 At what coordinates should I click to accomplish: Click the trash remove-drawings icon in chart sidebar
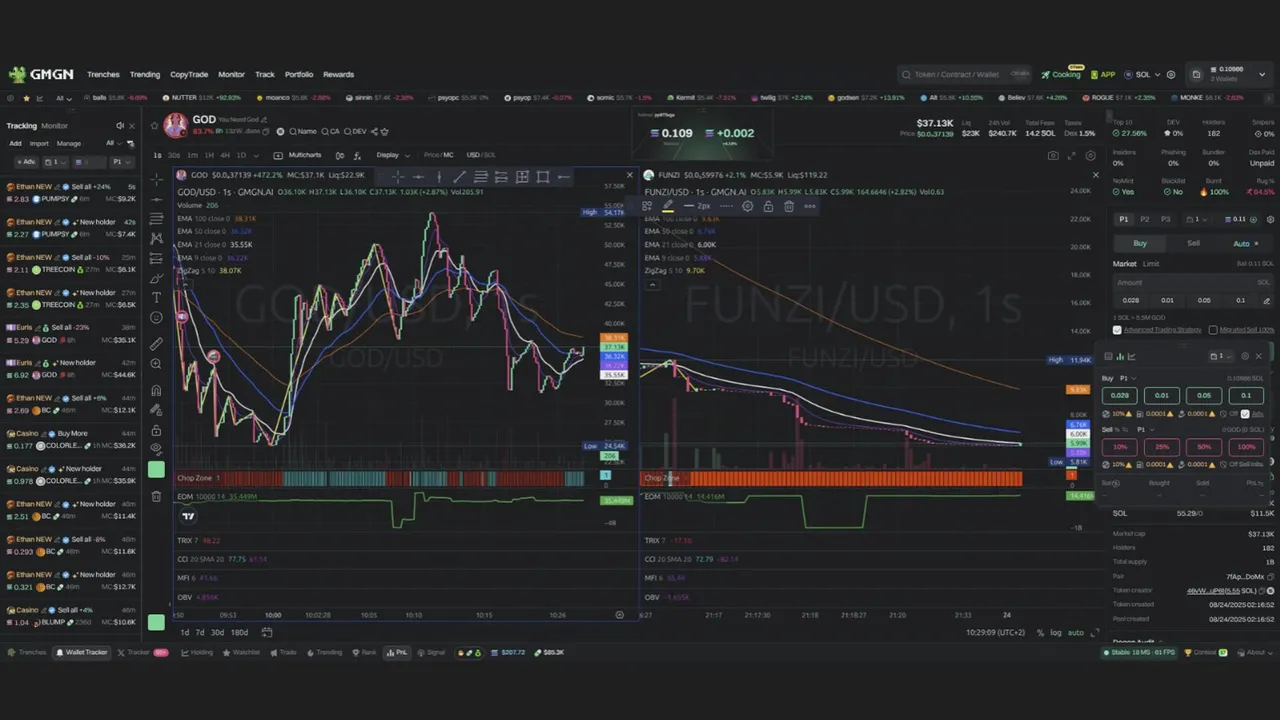point(156,496)
